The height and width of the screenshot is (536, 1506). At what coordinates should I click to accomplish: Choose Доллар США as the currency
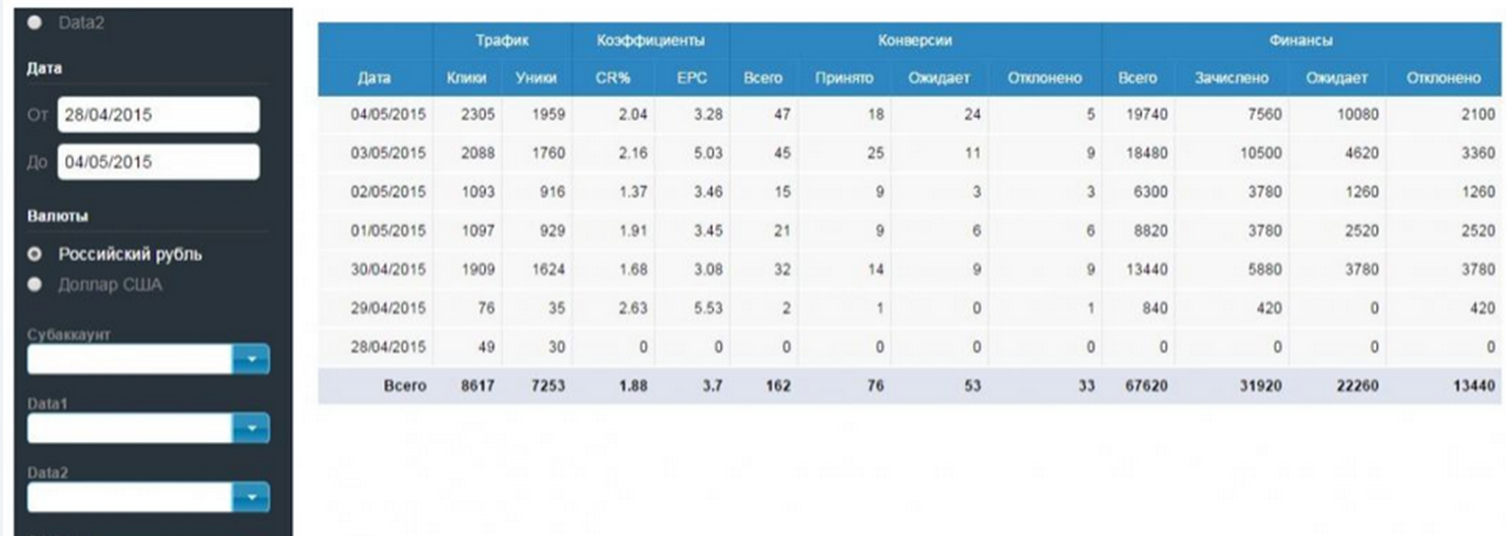coord(36,285)
